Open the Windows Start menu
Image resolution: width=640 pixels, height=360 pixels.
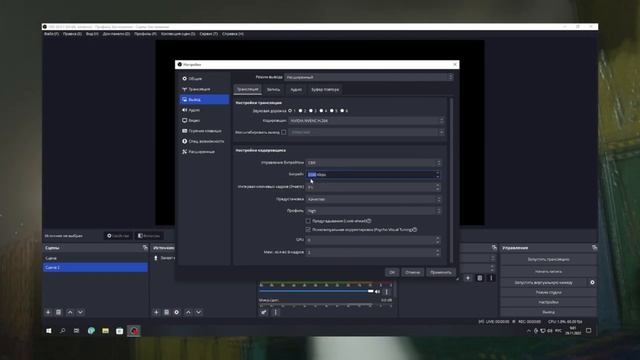49,331
